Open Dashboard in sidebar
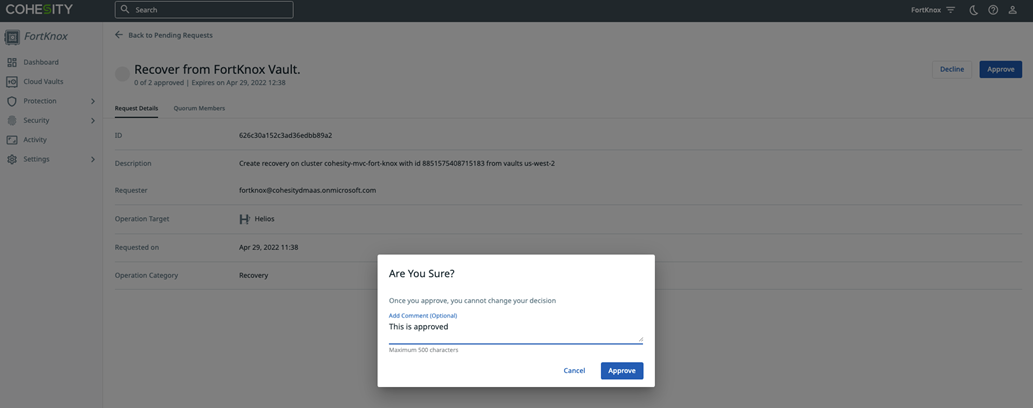1033x408 pixels. [x=41, y=63]
